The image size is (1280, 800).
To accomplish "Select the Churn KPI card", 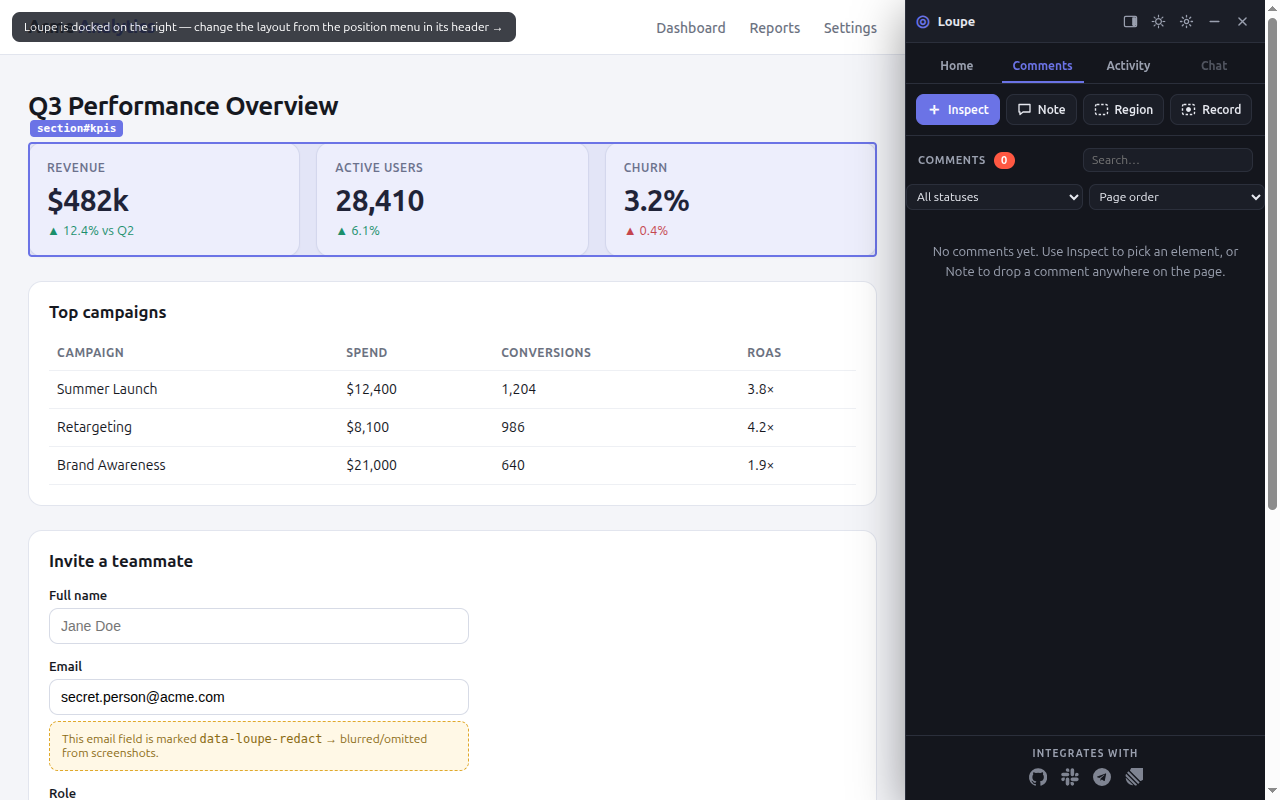I will point(741,200).
